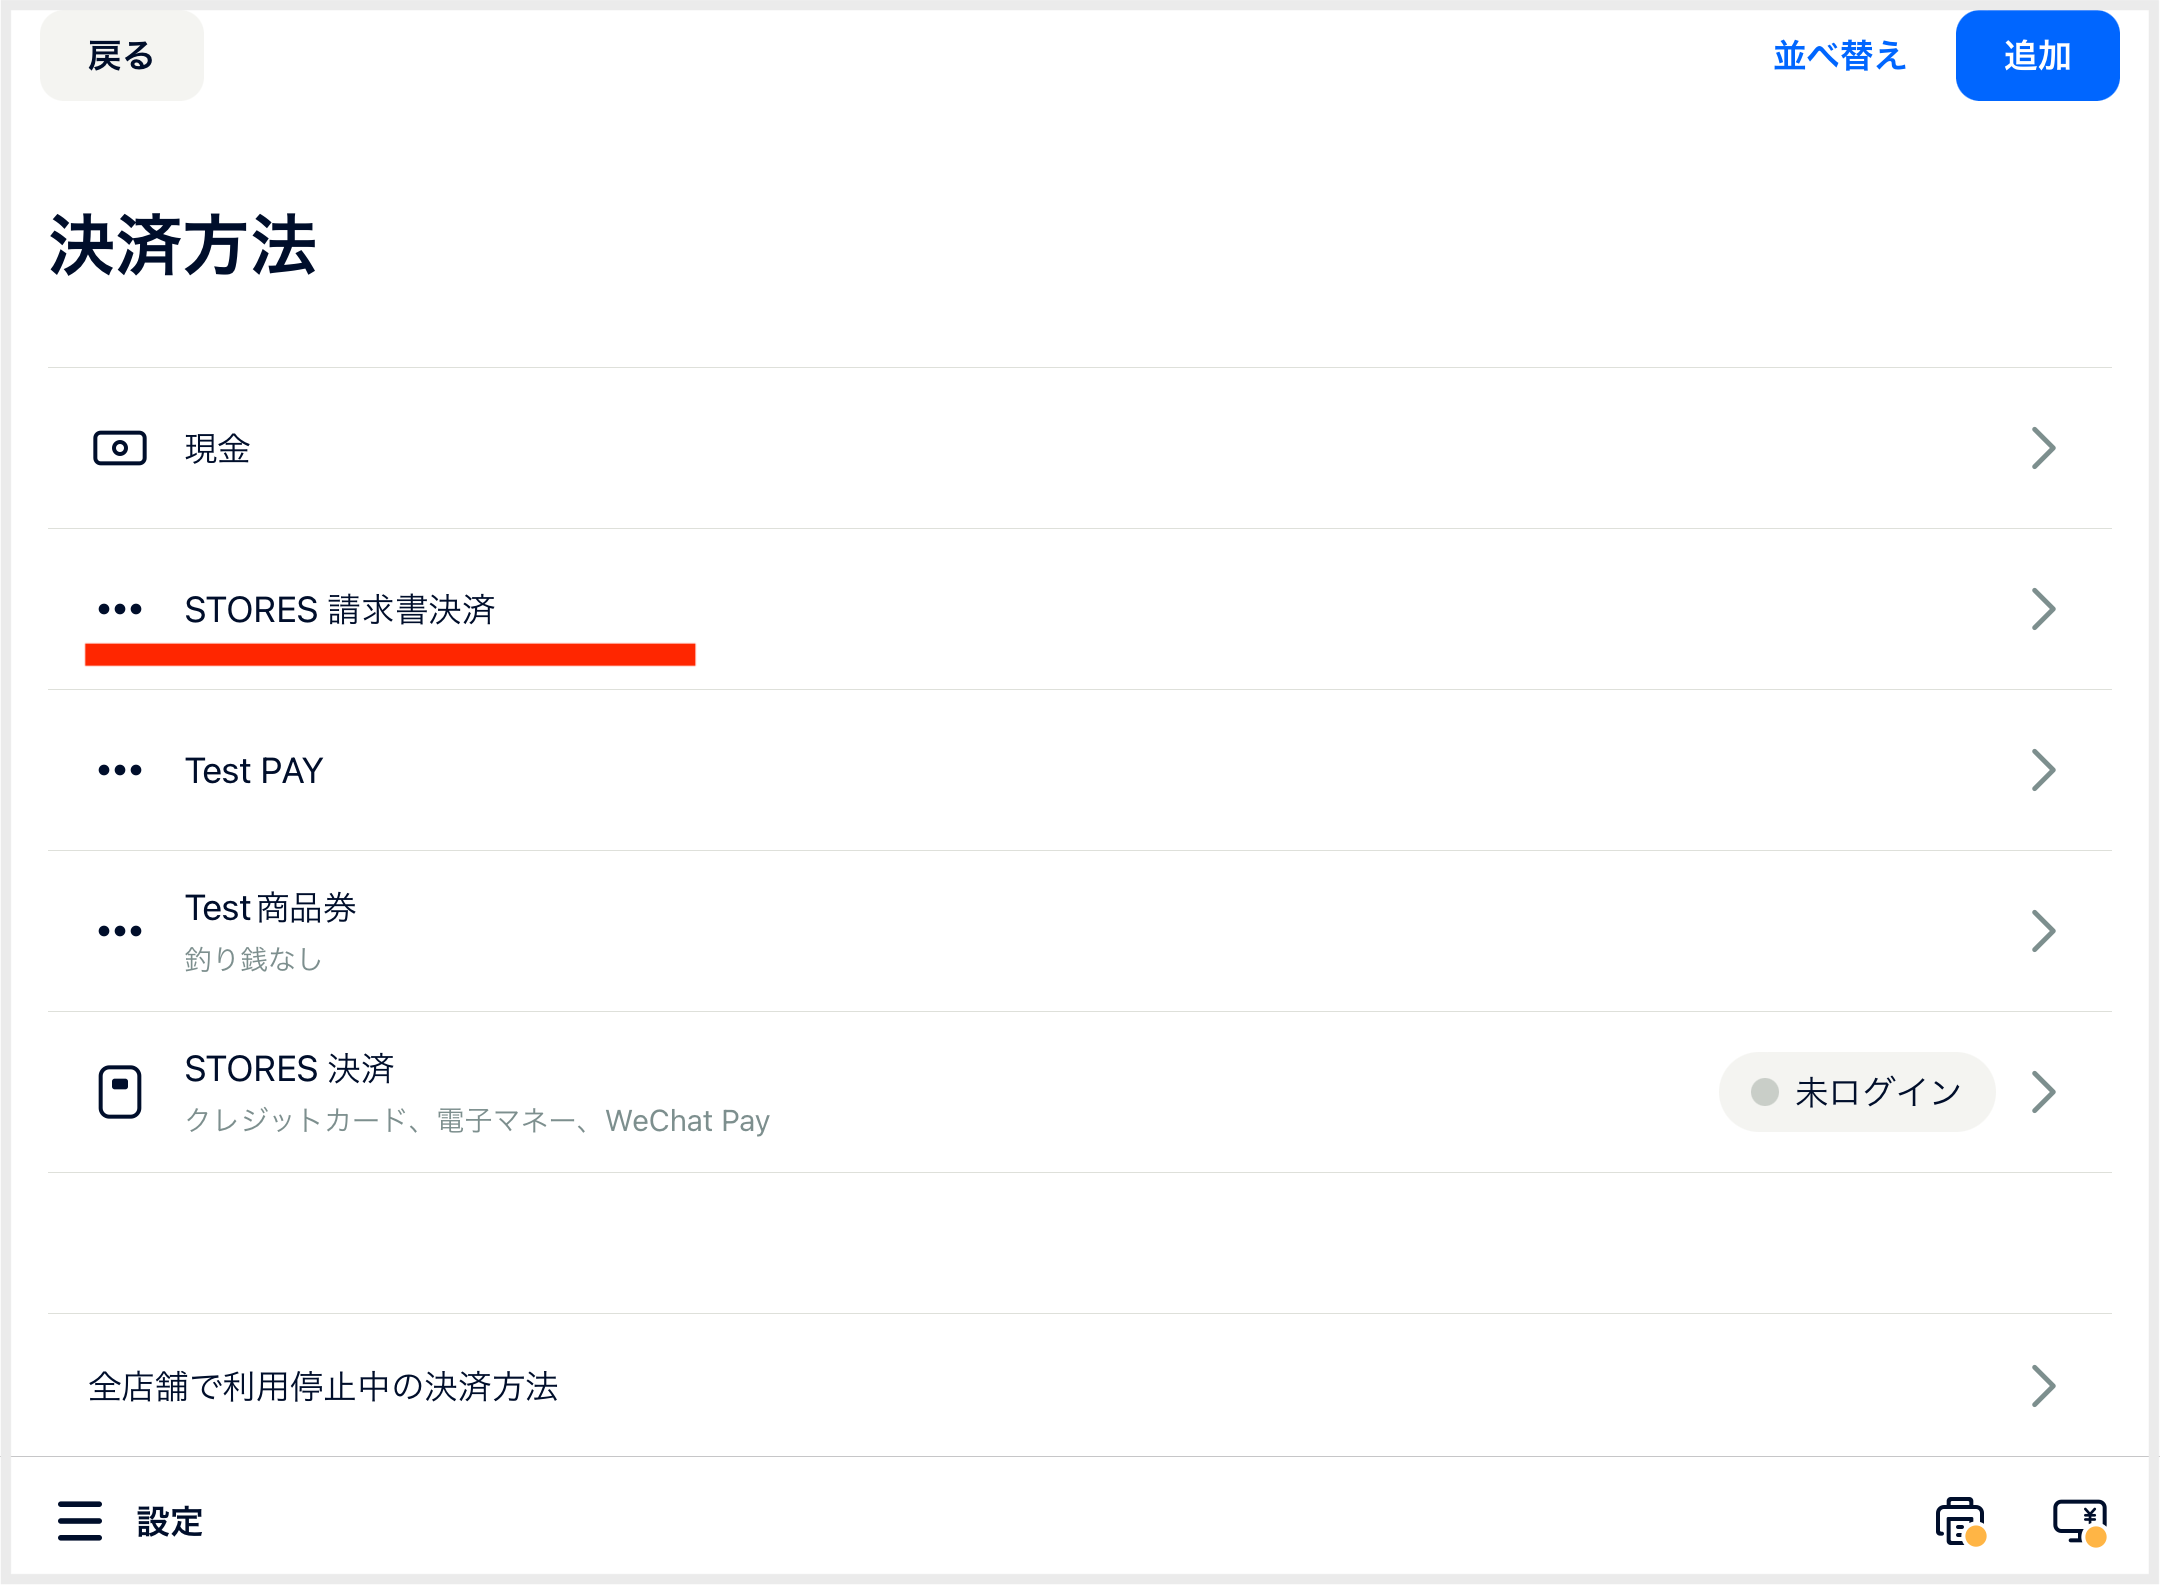
Task: Select the STORES 決済 label
Action: [x=290, y=1068]
